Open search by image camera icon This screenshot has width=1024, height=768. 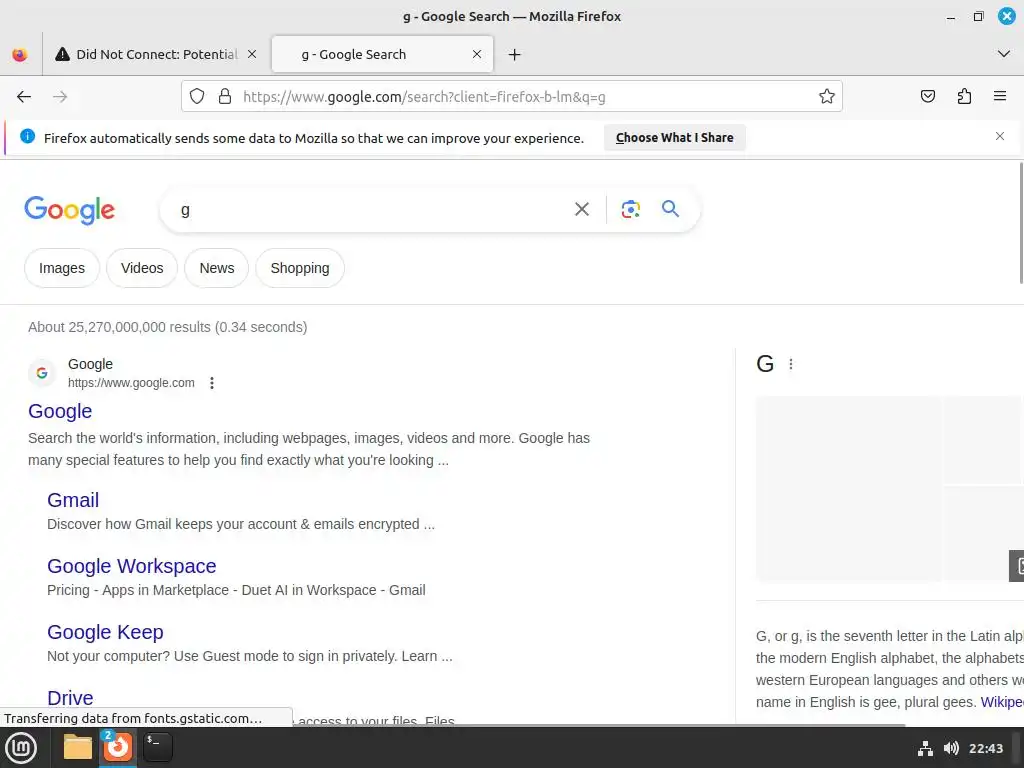click(630, 209)
